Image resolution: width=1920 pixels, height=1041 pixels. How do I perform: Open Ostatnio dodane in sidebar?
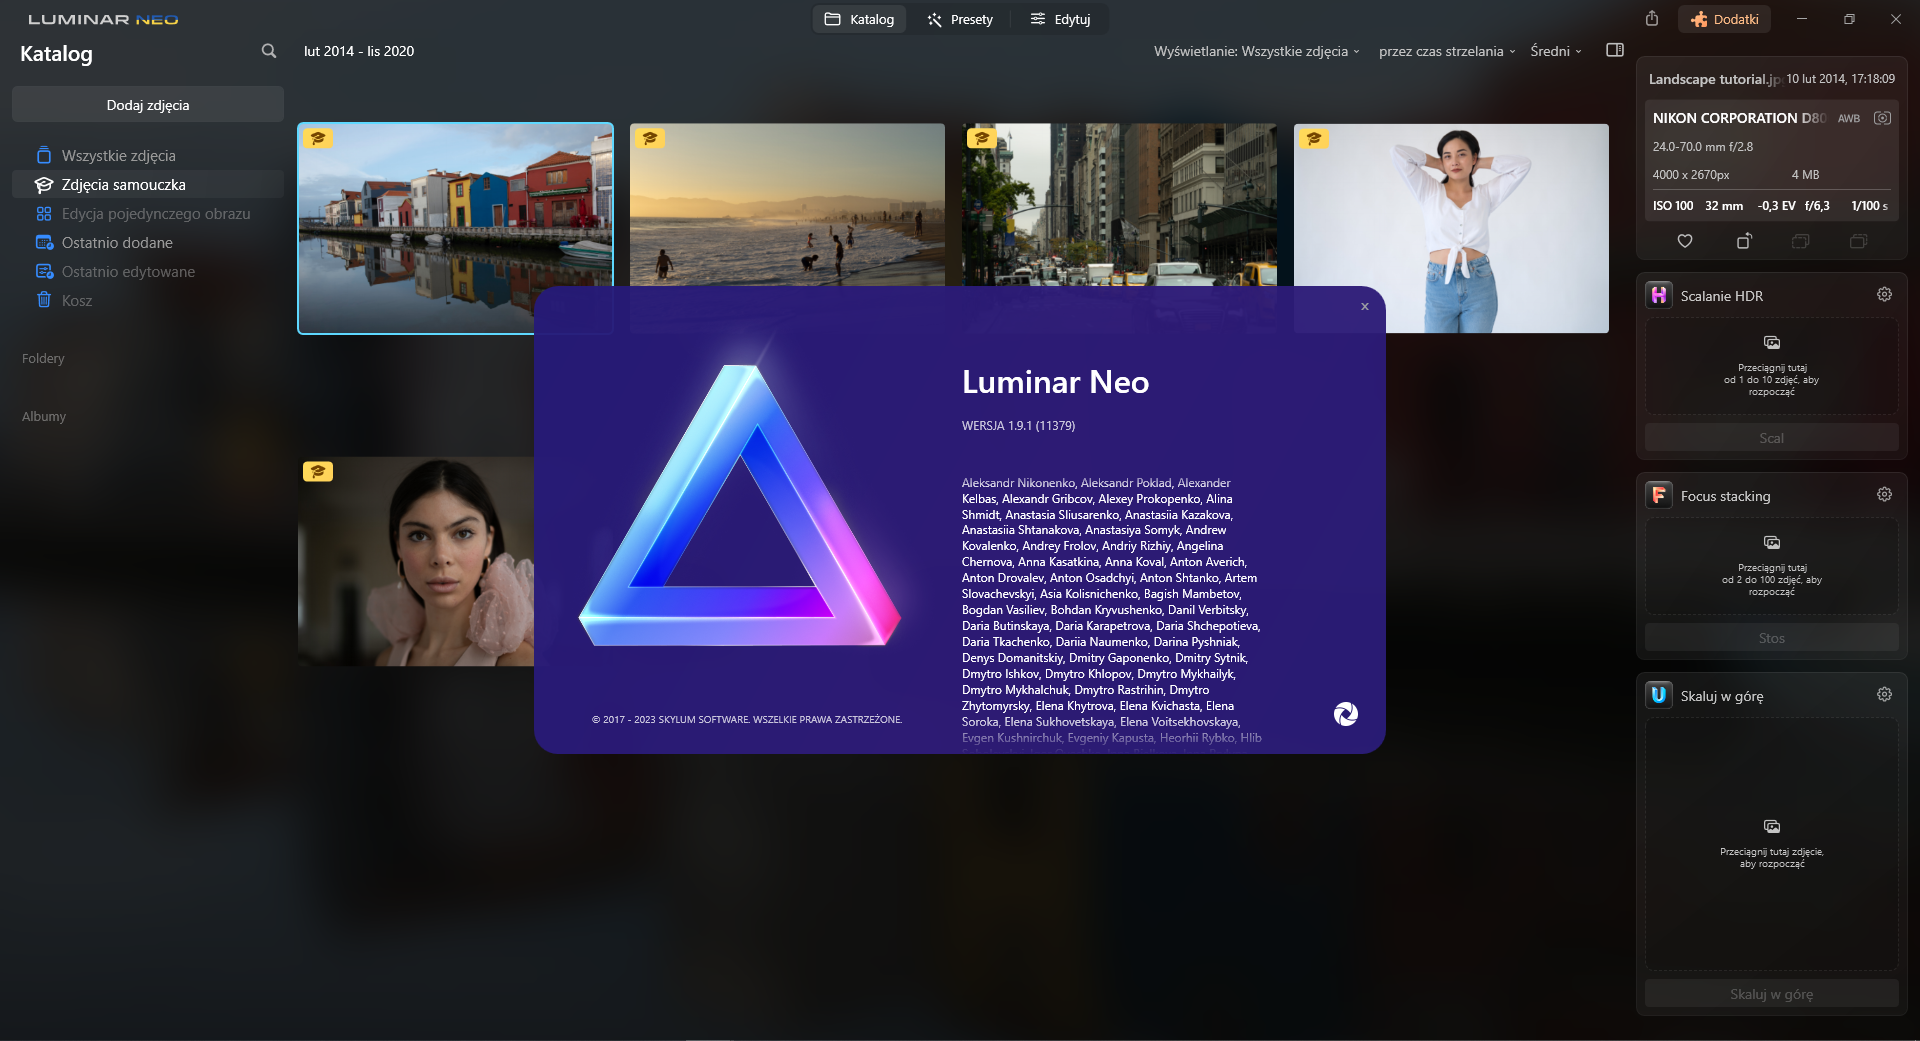click(148, 242)
